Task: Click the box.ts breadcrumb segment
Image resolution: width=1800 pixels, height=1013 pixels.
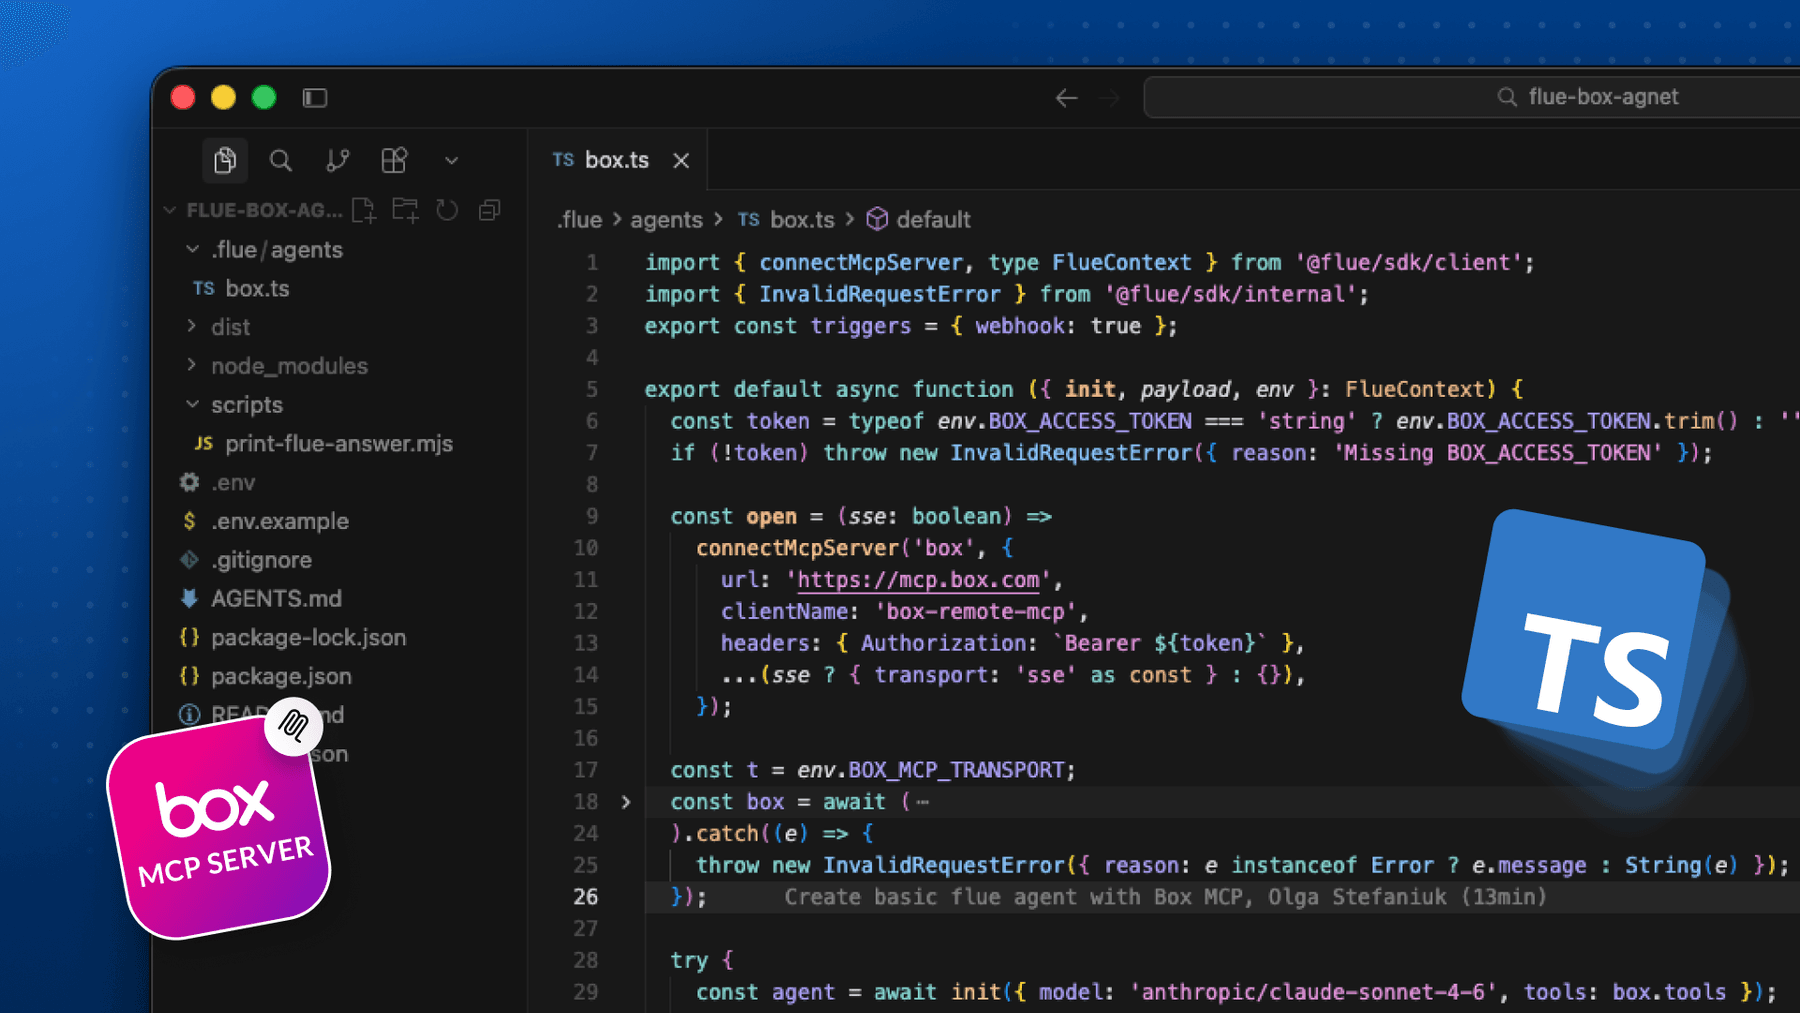Action: click(802, 219)
